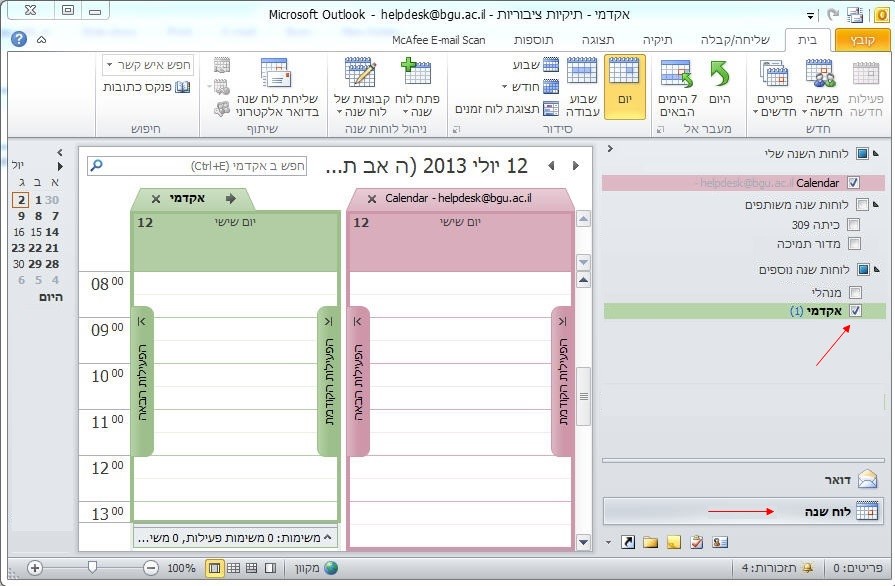Screen dimensions: 895x586
Task: Click the zoom slider handle
Action: coord(92,567)
